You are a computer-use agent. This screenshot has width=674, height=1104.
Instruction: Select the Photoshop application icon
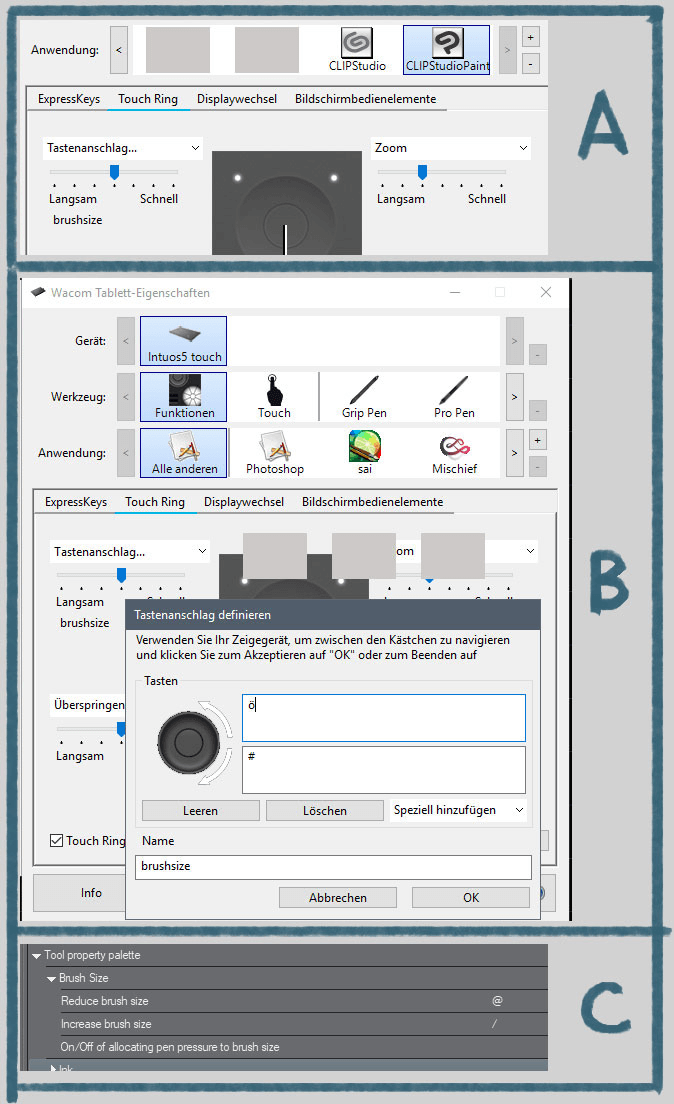click(274, 453)
